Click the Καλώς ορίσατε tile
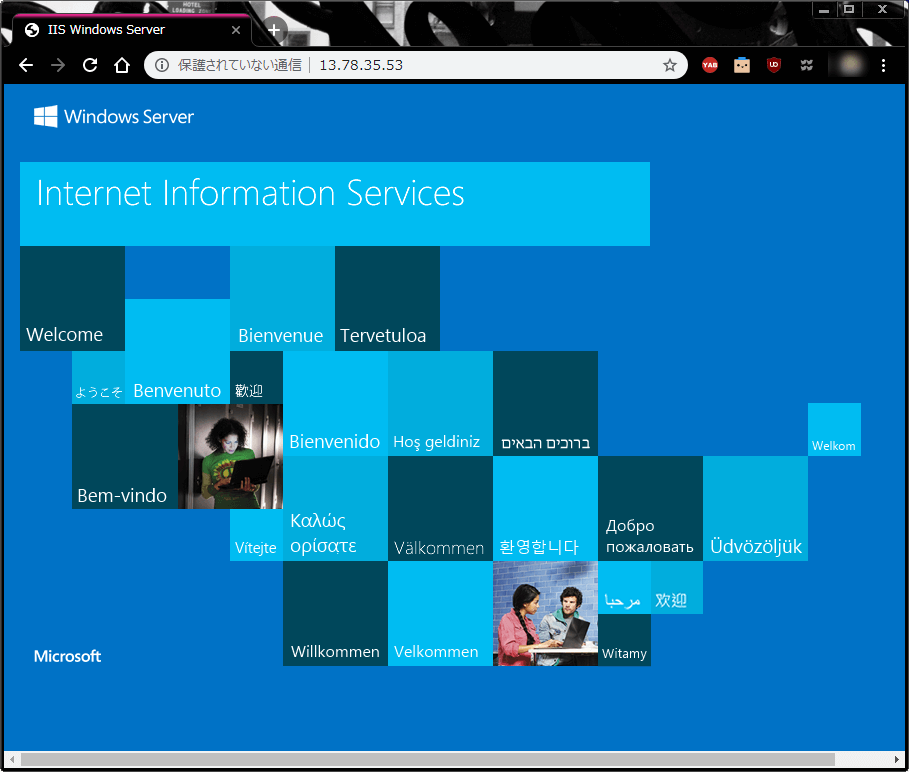 click(x=335, y=508)
